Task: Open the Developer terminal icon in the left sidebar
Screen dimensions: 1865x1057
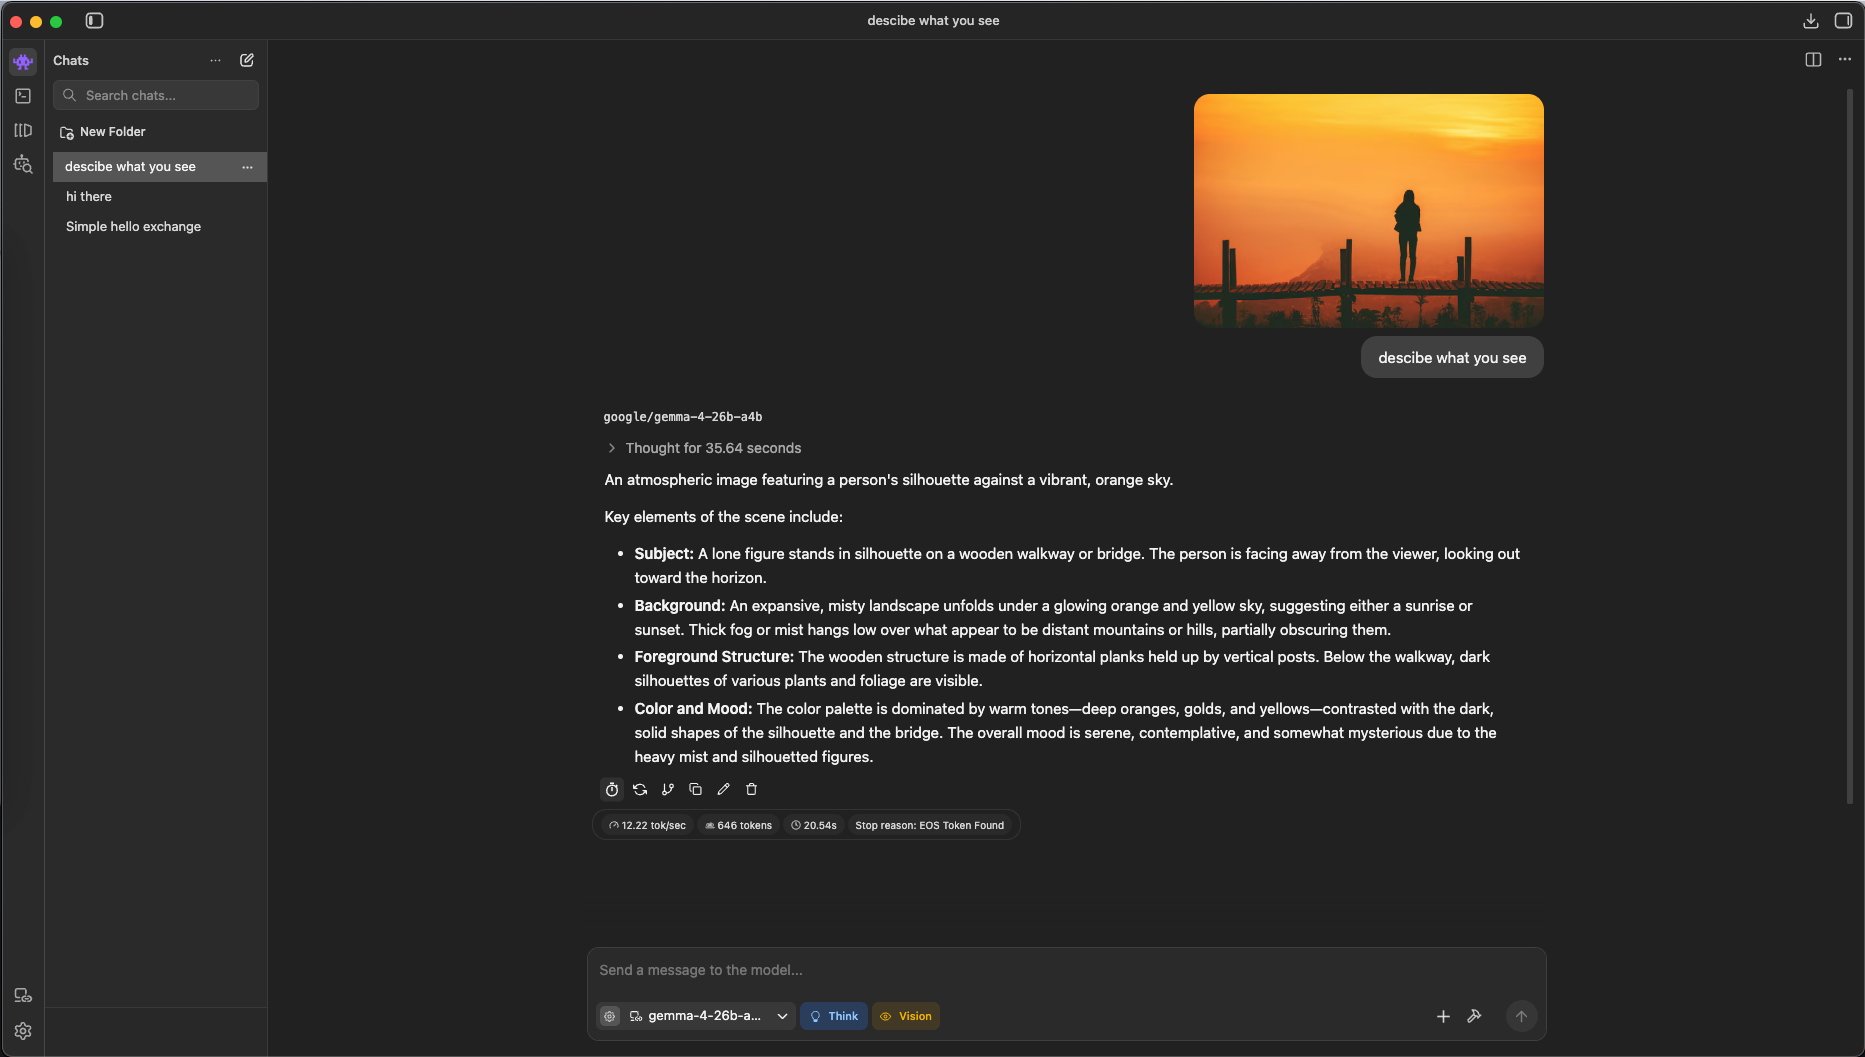Action: [23, 96]
